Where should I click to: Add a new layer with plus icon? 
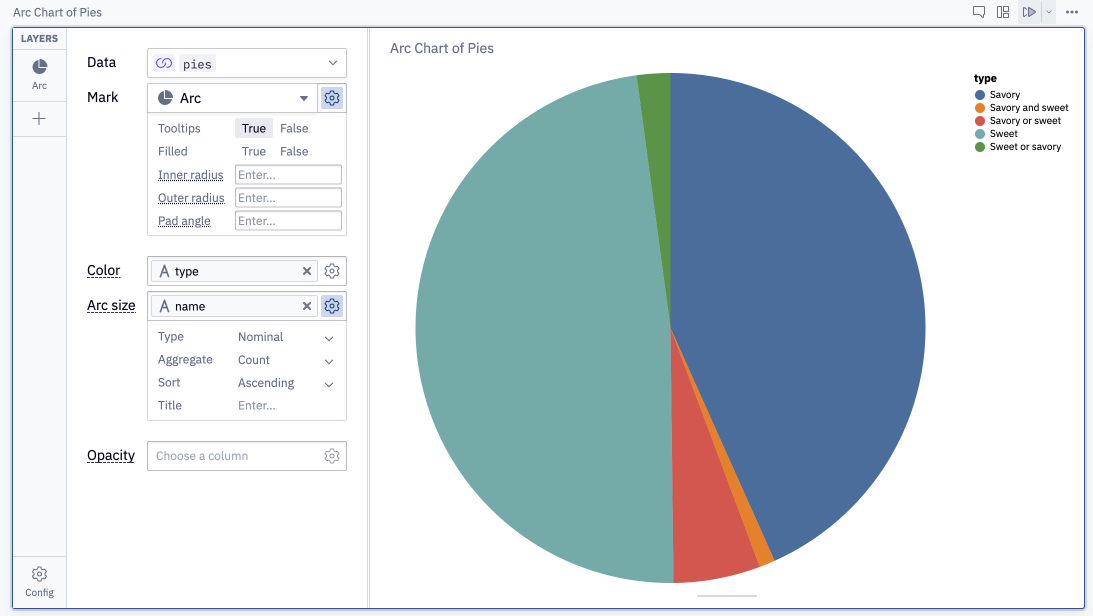tap(39, 118)
